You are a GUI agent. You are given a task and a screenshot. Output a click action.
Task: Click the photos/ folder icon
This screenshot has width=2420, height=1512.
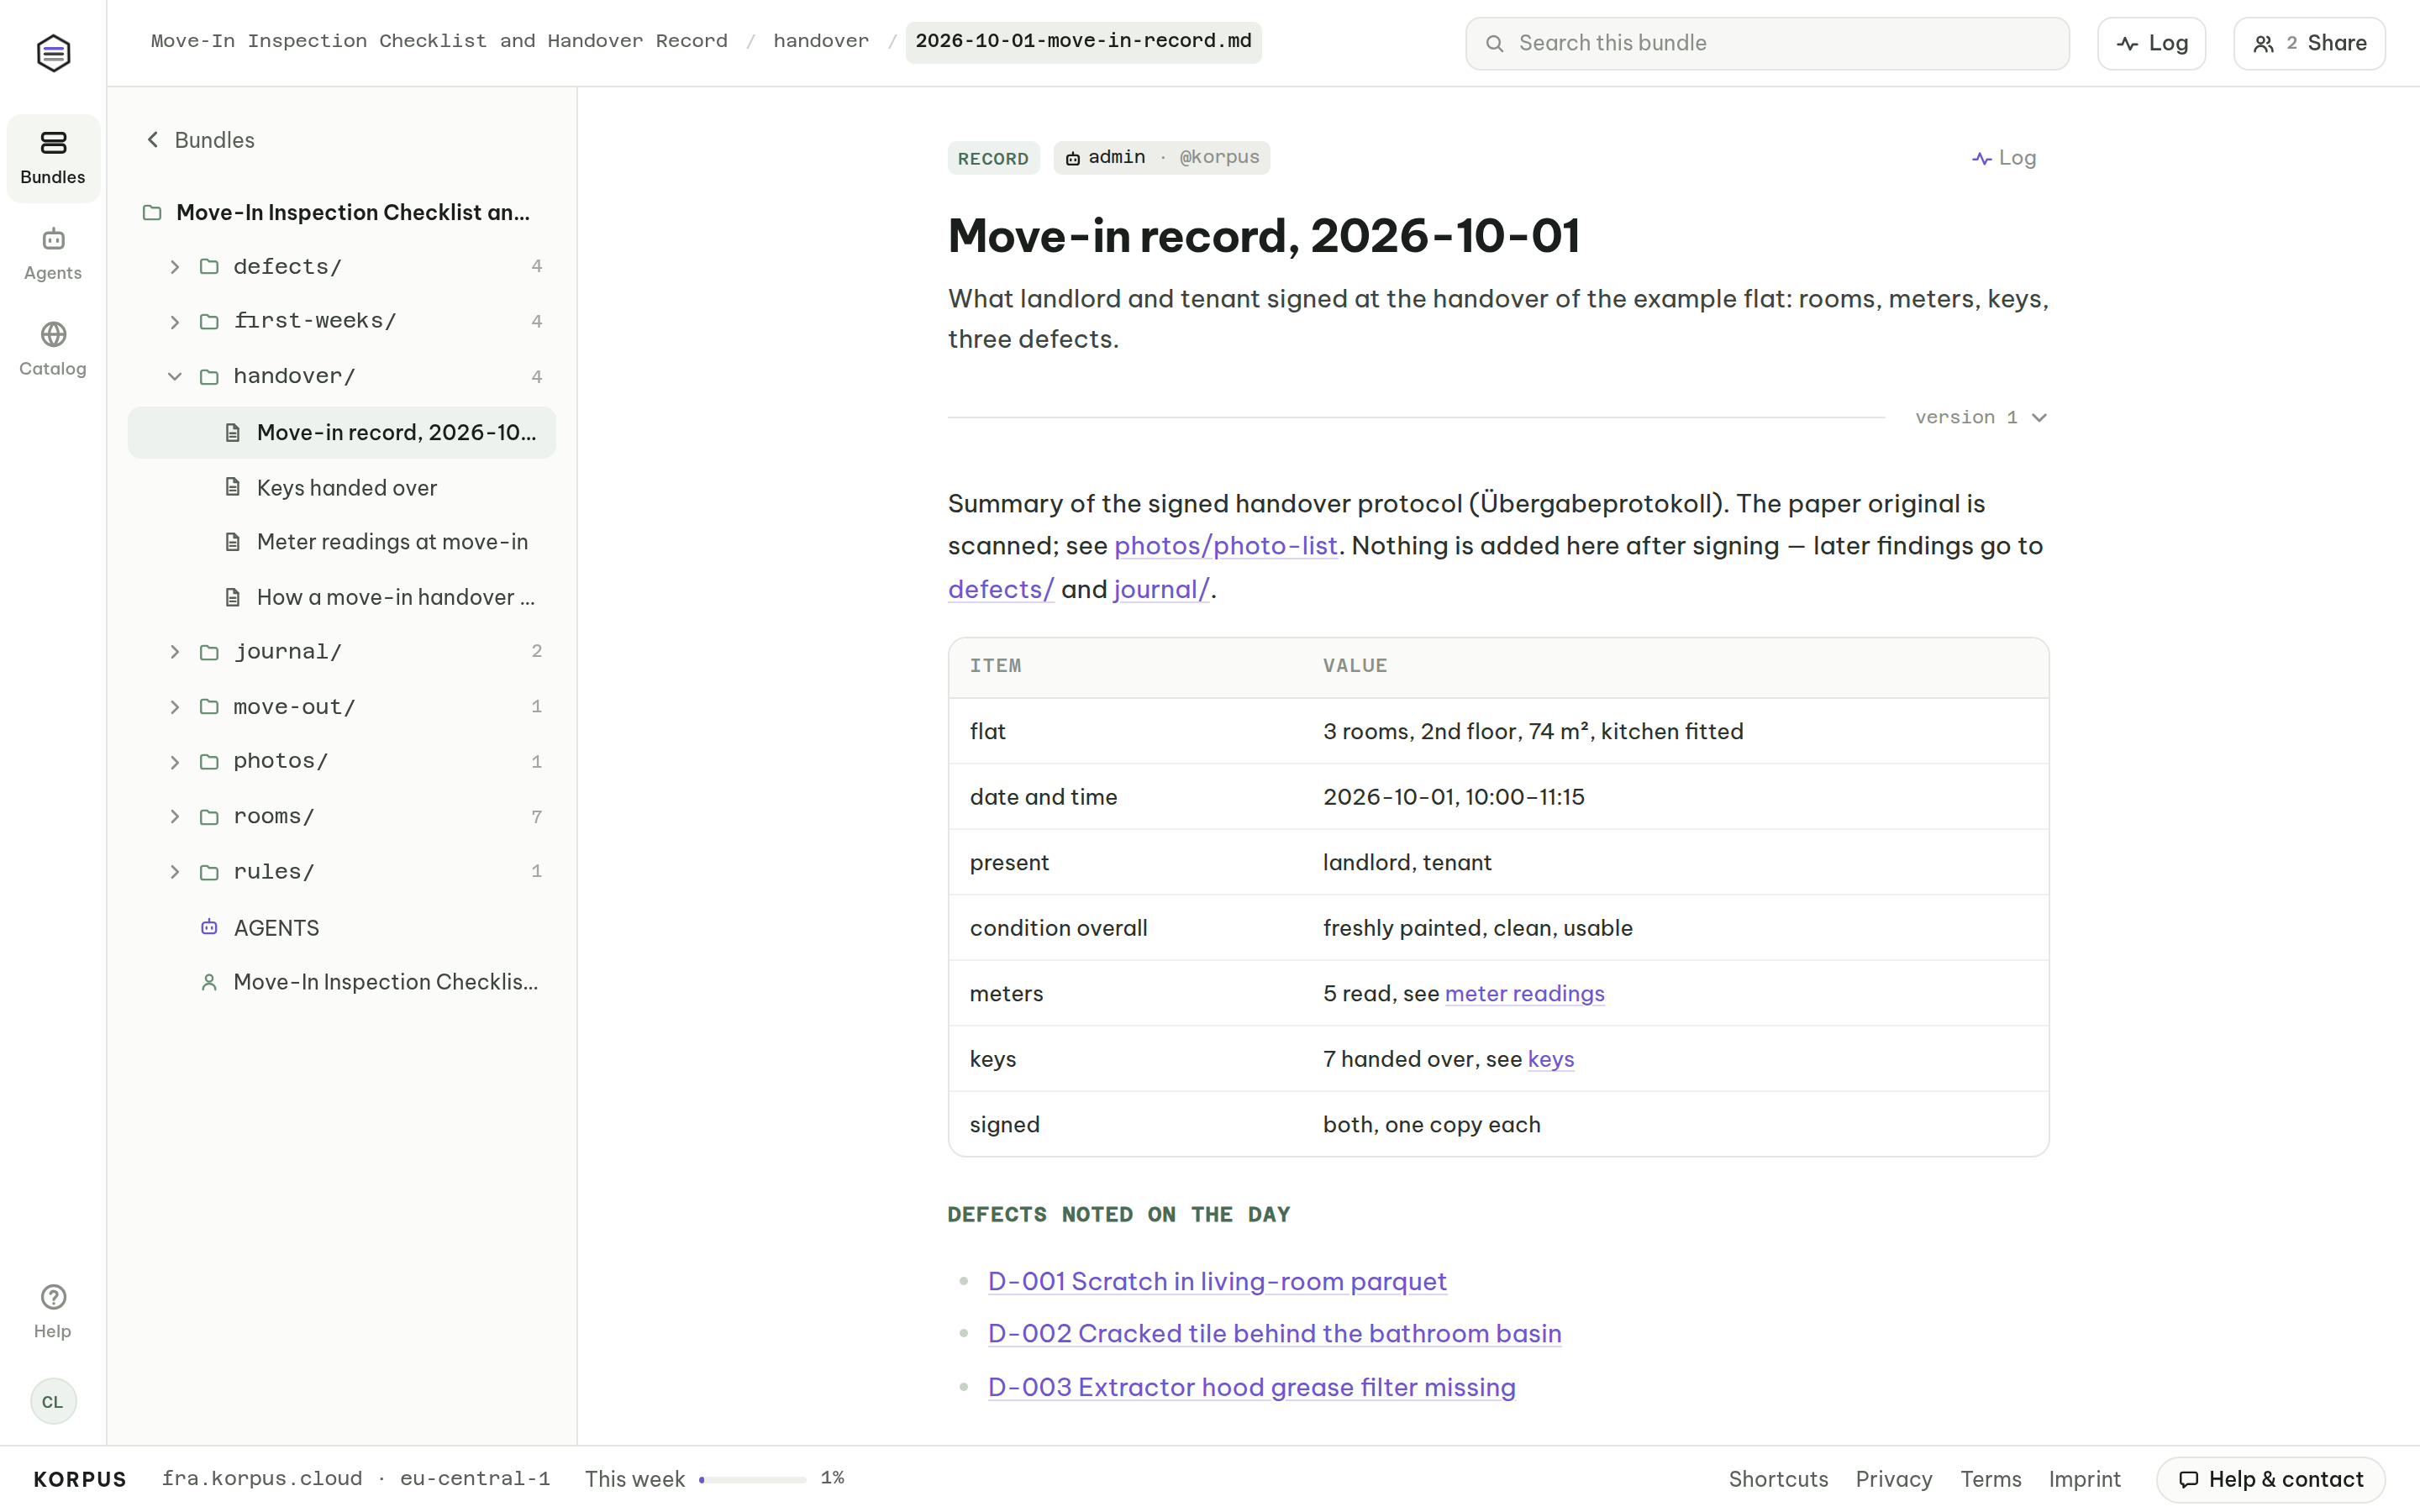point(209,762)
